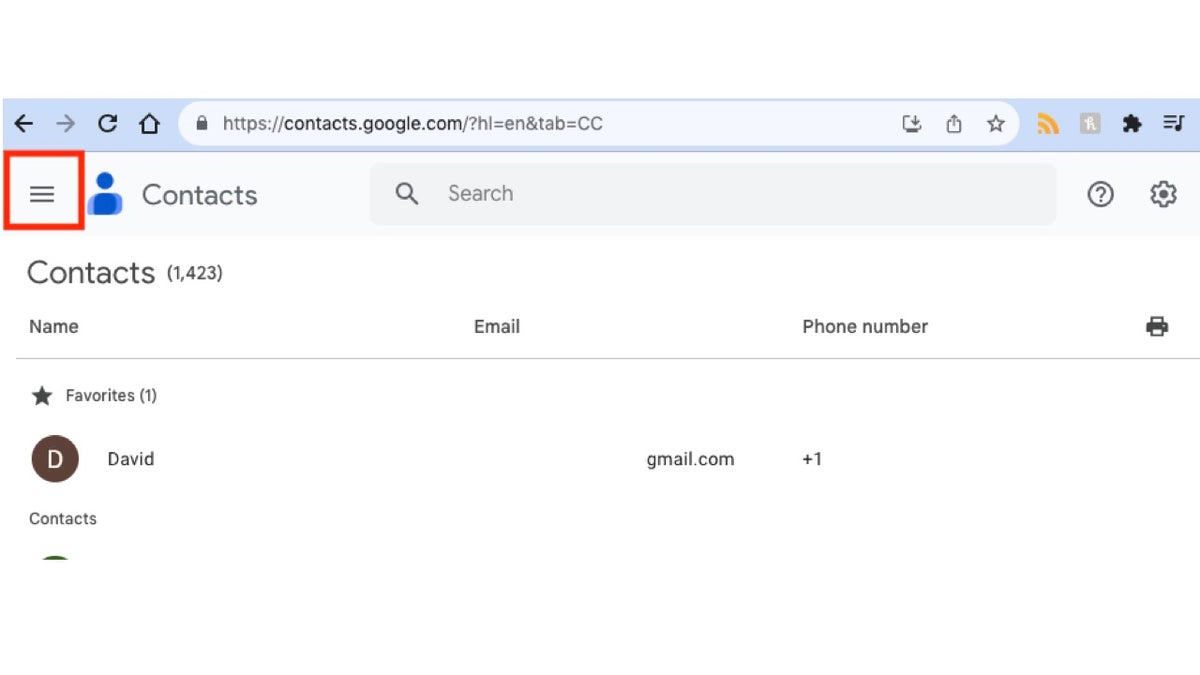Click David's brown avatar circle
This screenshot has height=675, width=1200.
tap(55, 460)
